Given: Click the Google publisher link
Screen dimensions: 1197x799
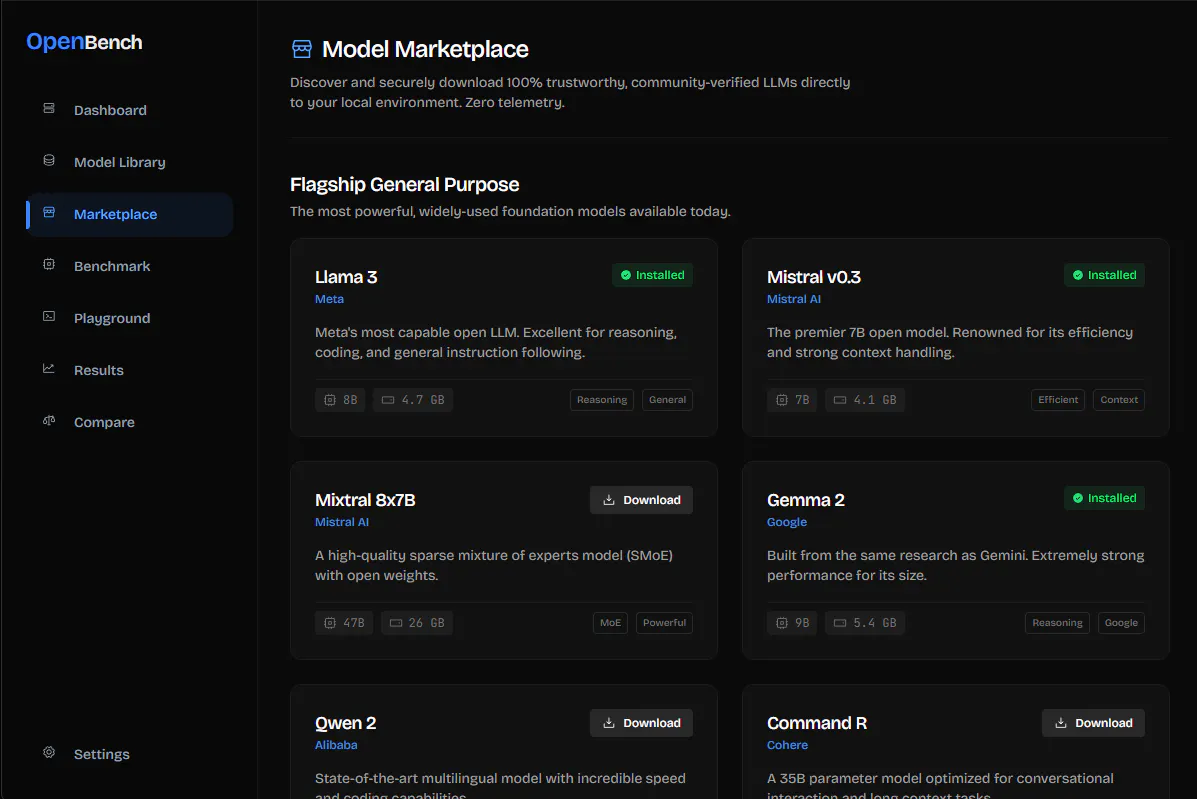Looking at the screenshot, I should [787, 522].
